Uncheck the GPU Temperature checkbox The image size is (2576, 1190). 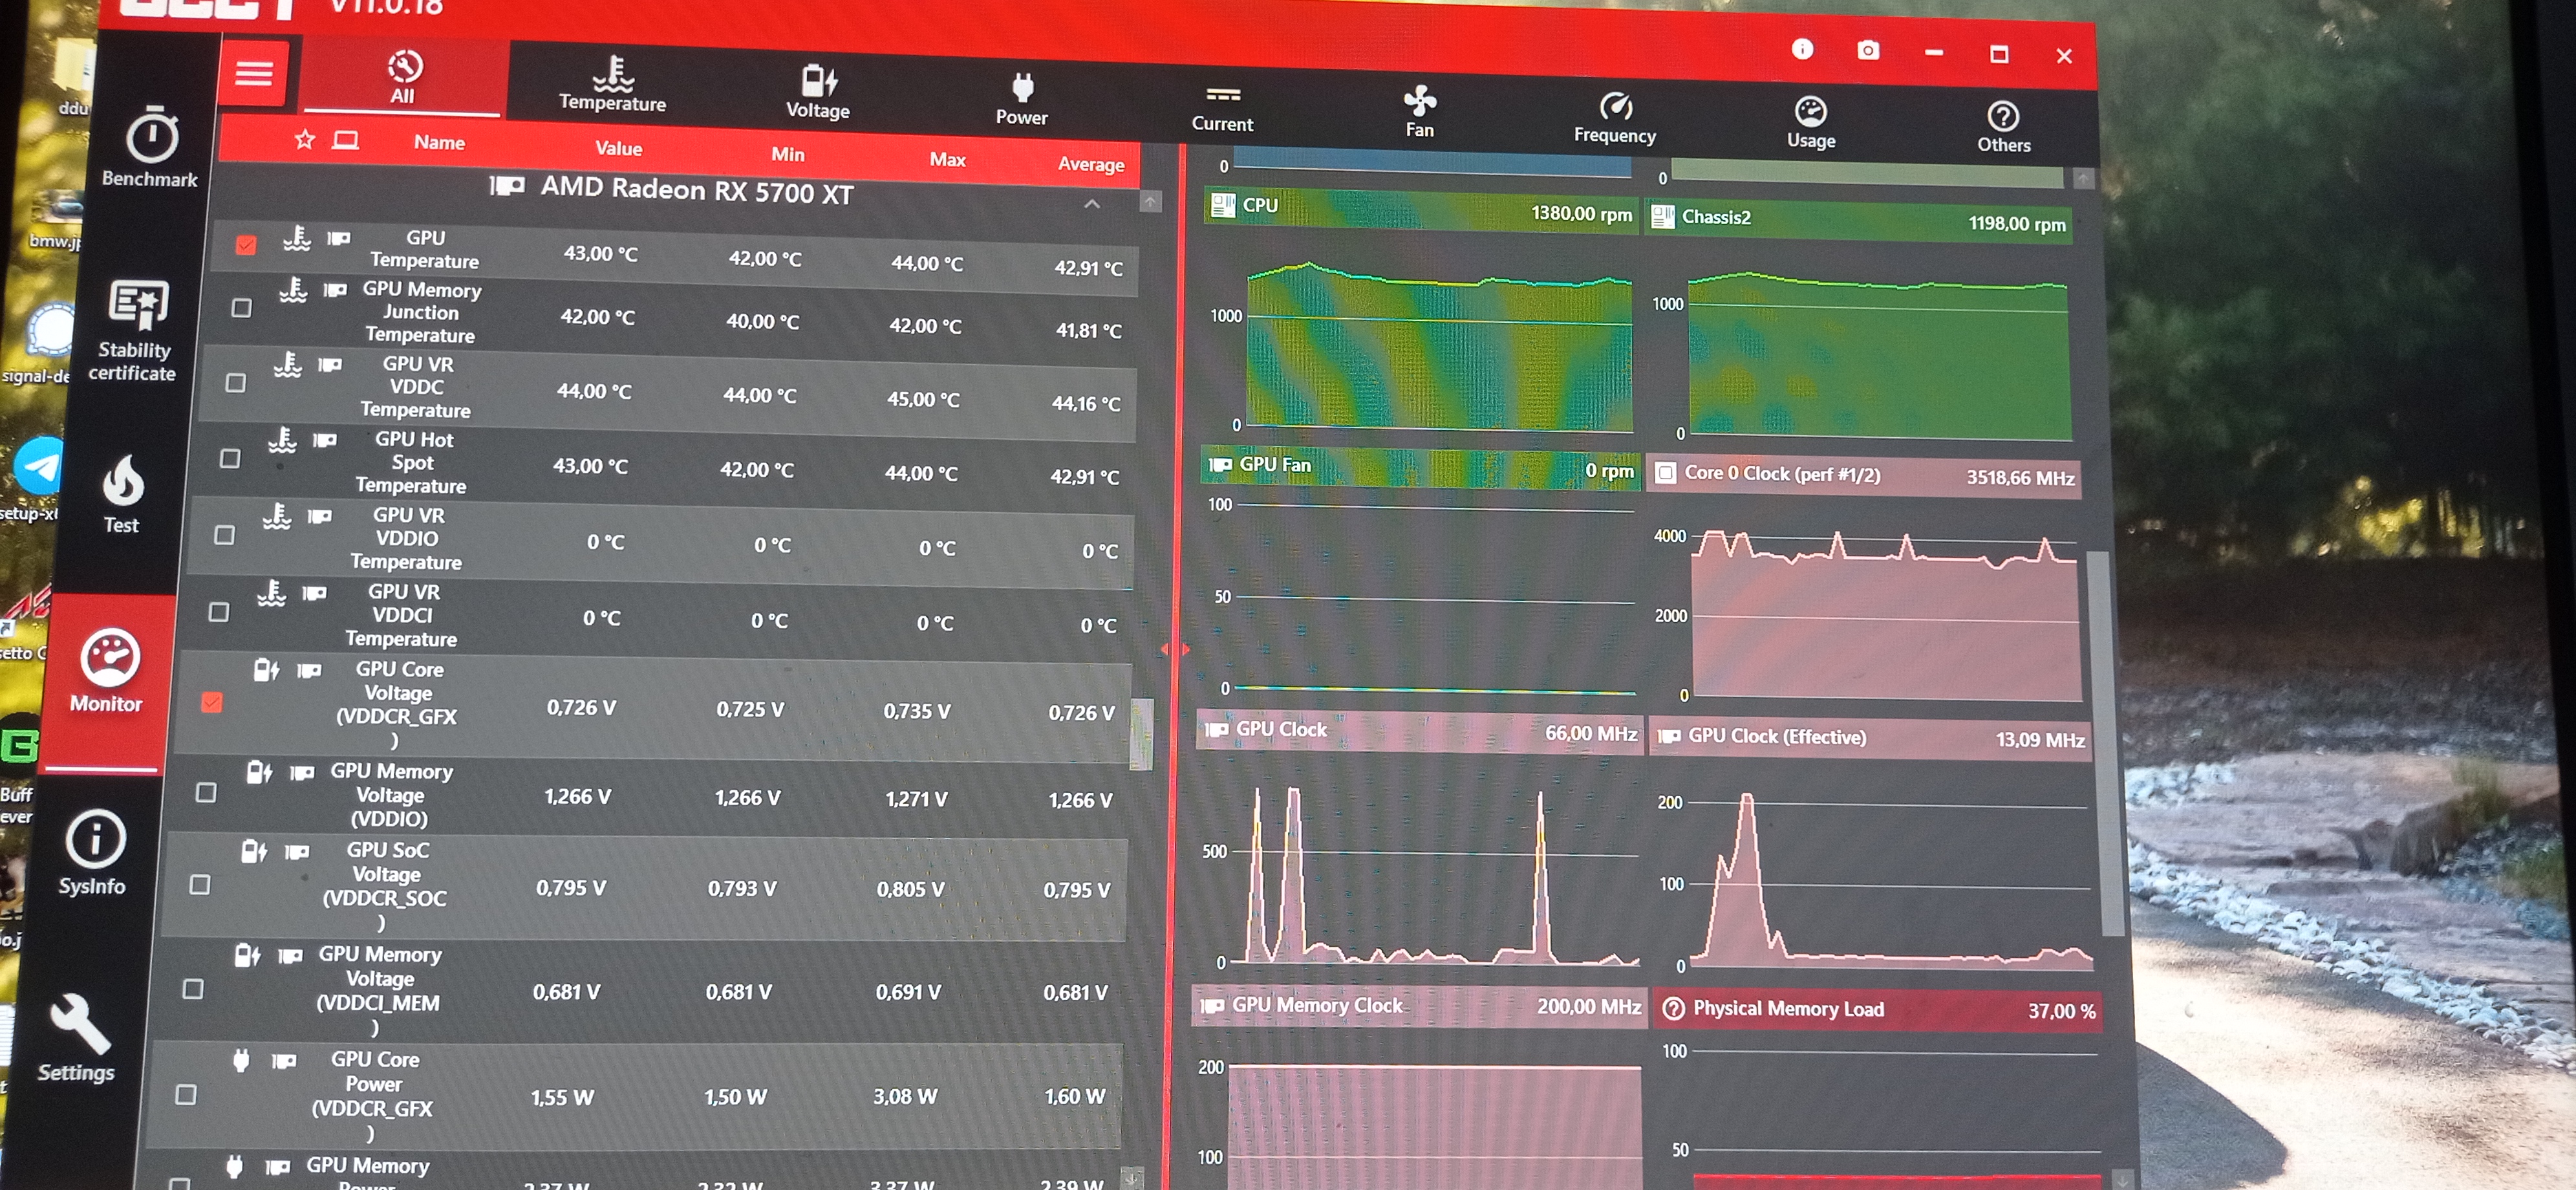(246, 244)
